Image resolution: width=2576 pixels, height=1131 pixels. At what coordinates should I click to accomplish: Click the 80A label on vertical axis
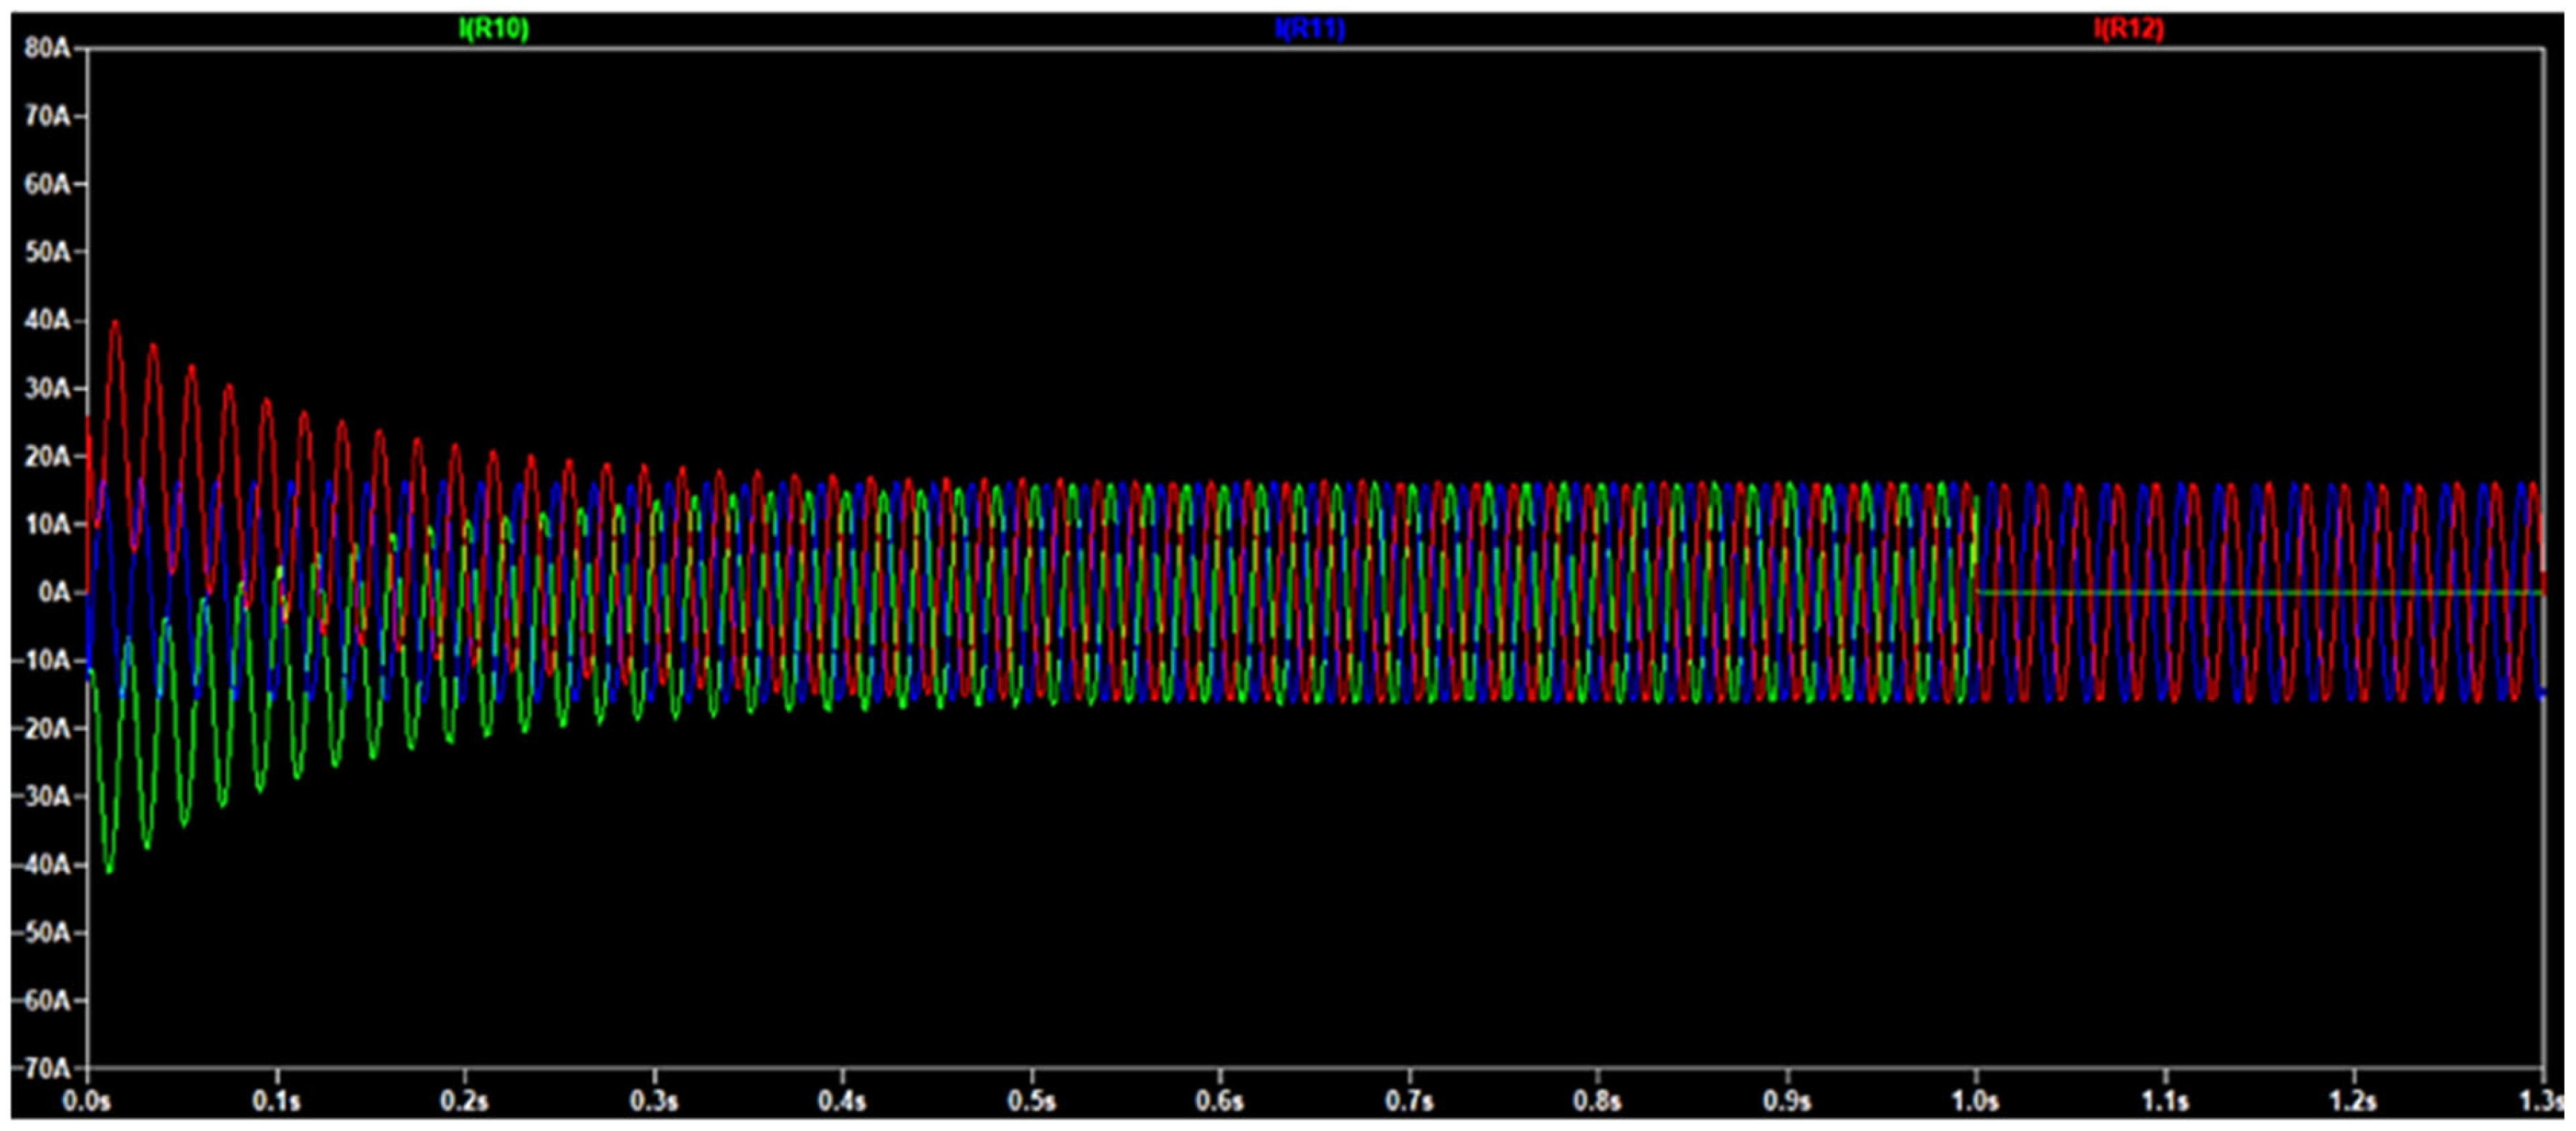[47, 48]
